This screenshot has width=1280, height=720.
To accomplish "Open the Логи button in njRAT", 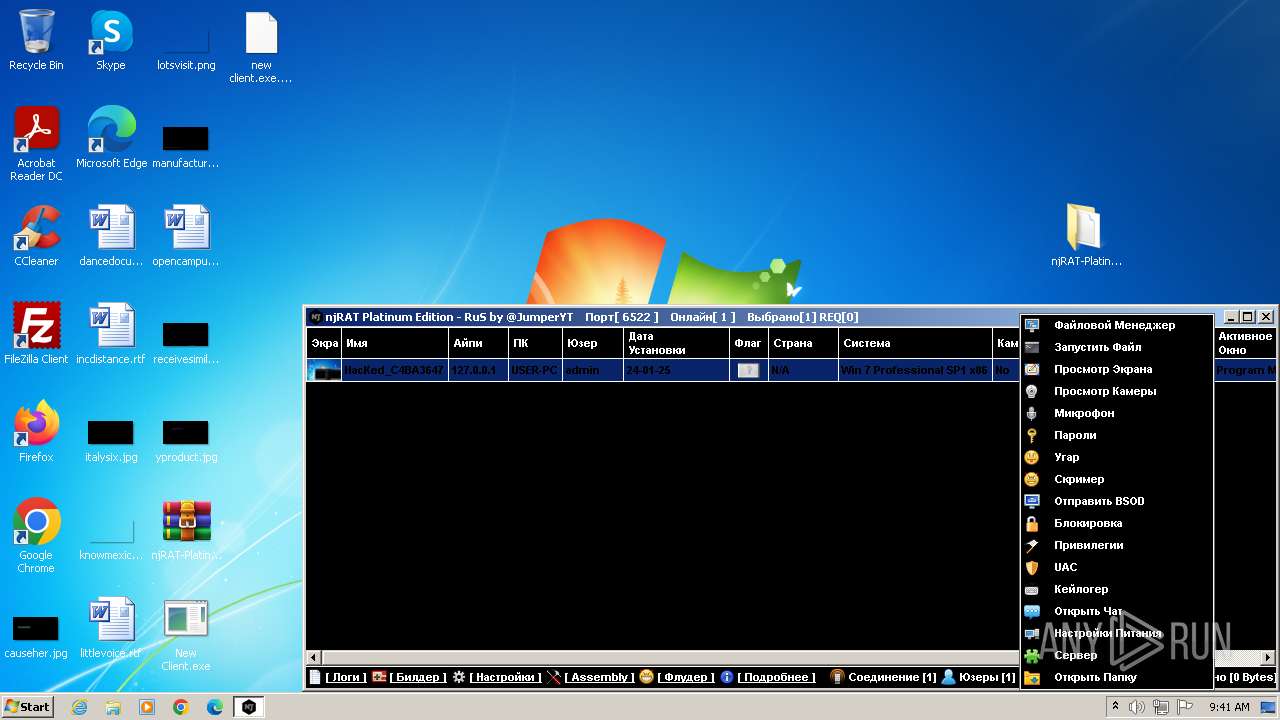I will [338, 677].
